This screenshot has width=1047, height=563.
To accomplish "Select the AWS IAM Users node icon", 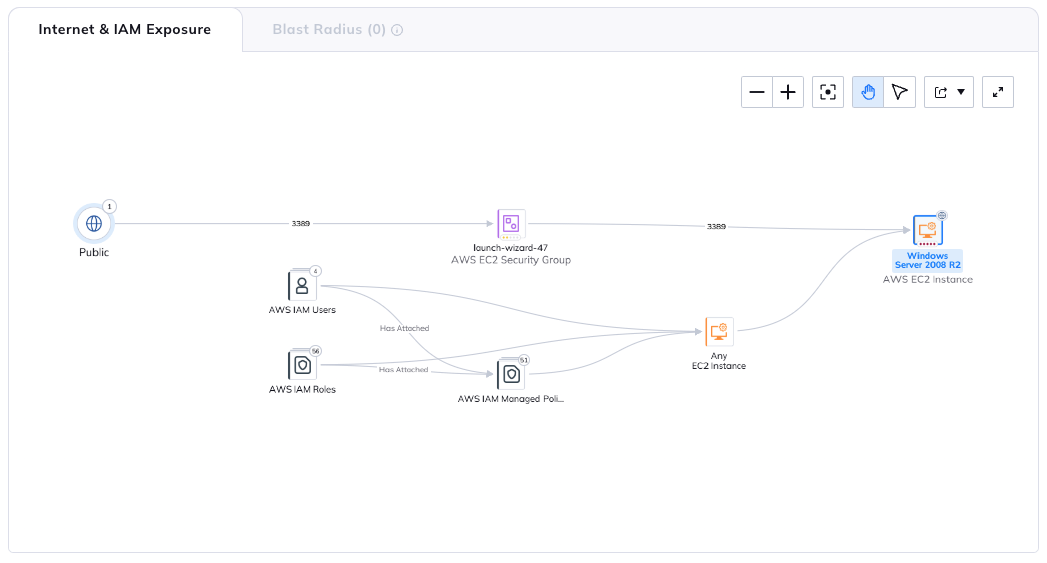I will (x=302, y=286).
